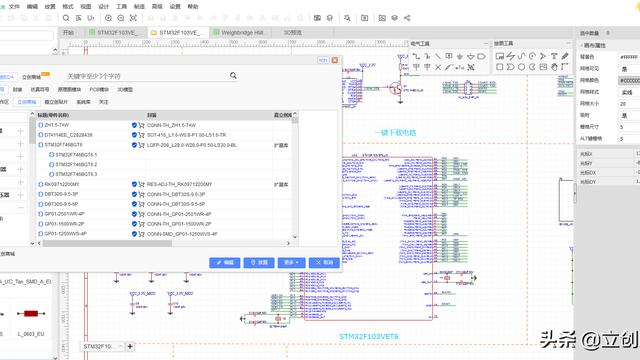Image resolution: width=640 pixels, height=360 pixels.
Task: Select the Bus tool in electrical tools
Action: click(427, 56)
